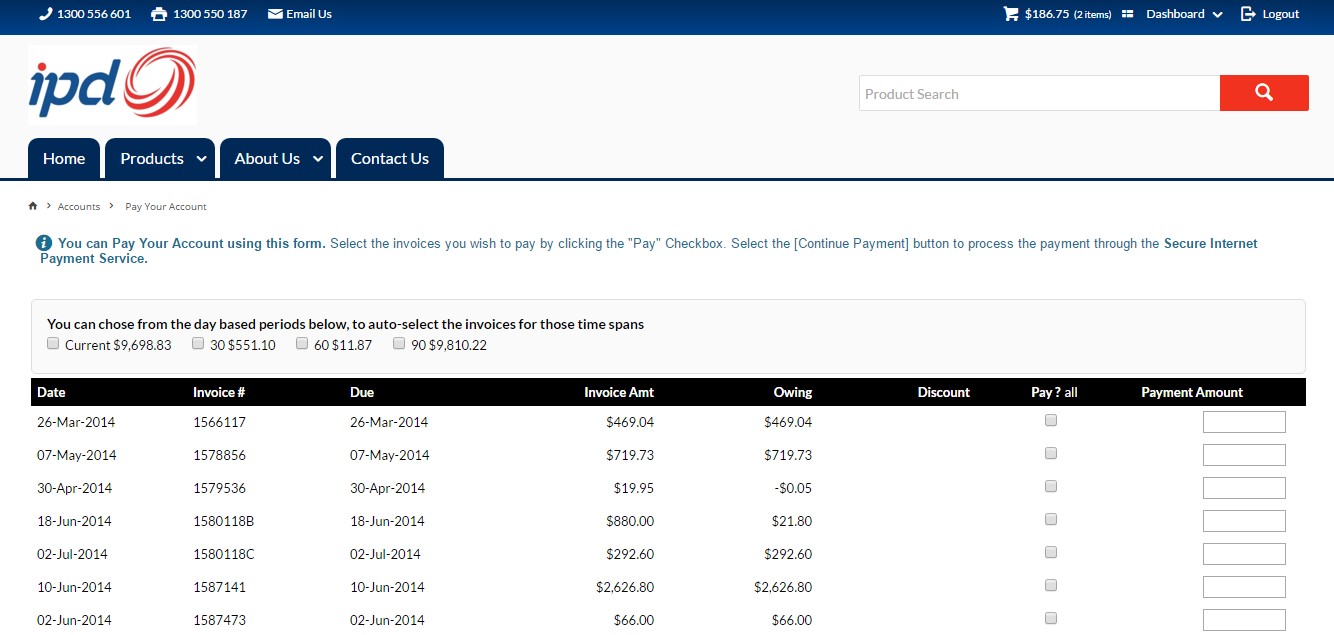The width and height of the screenshot is (1334, 635).
Task: Go to the Home tab
Action: 64,159
